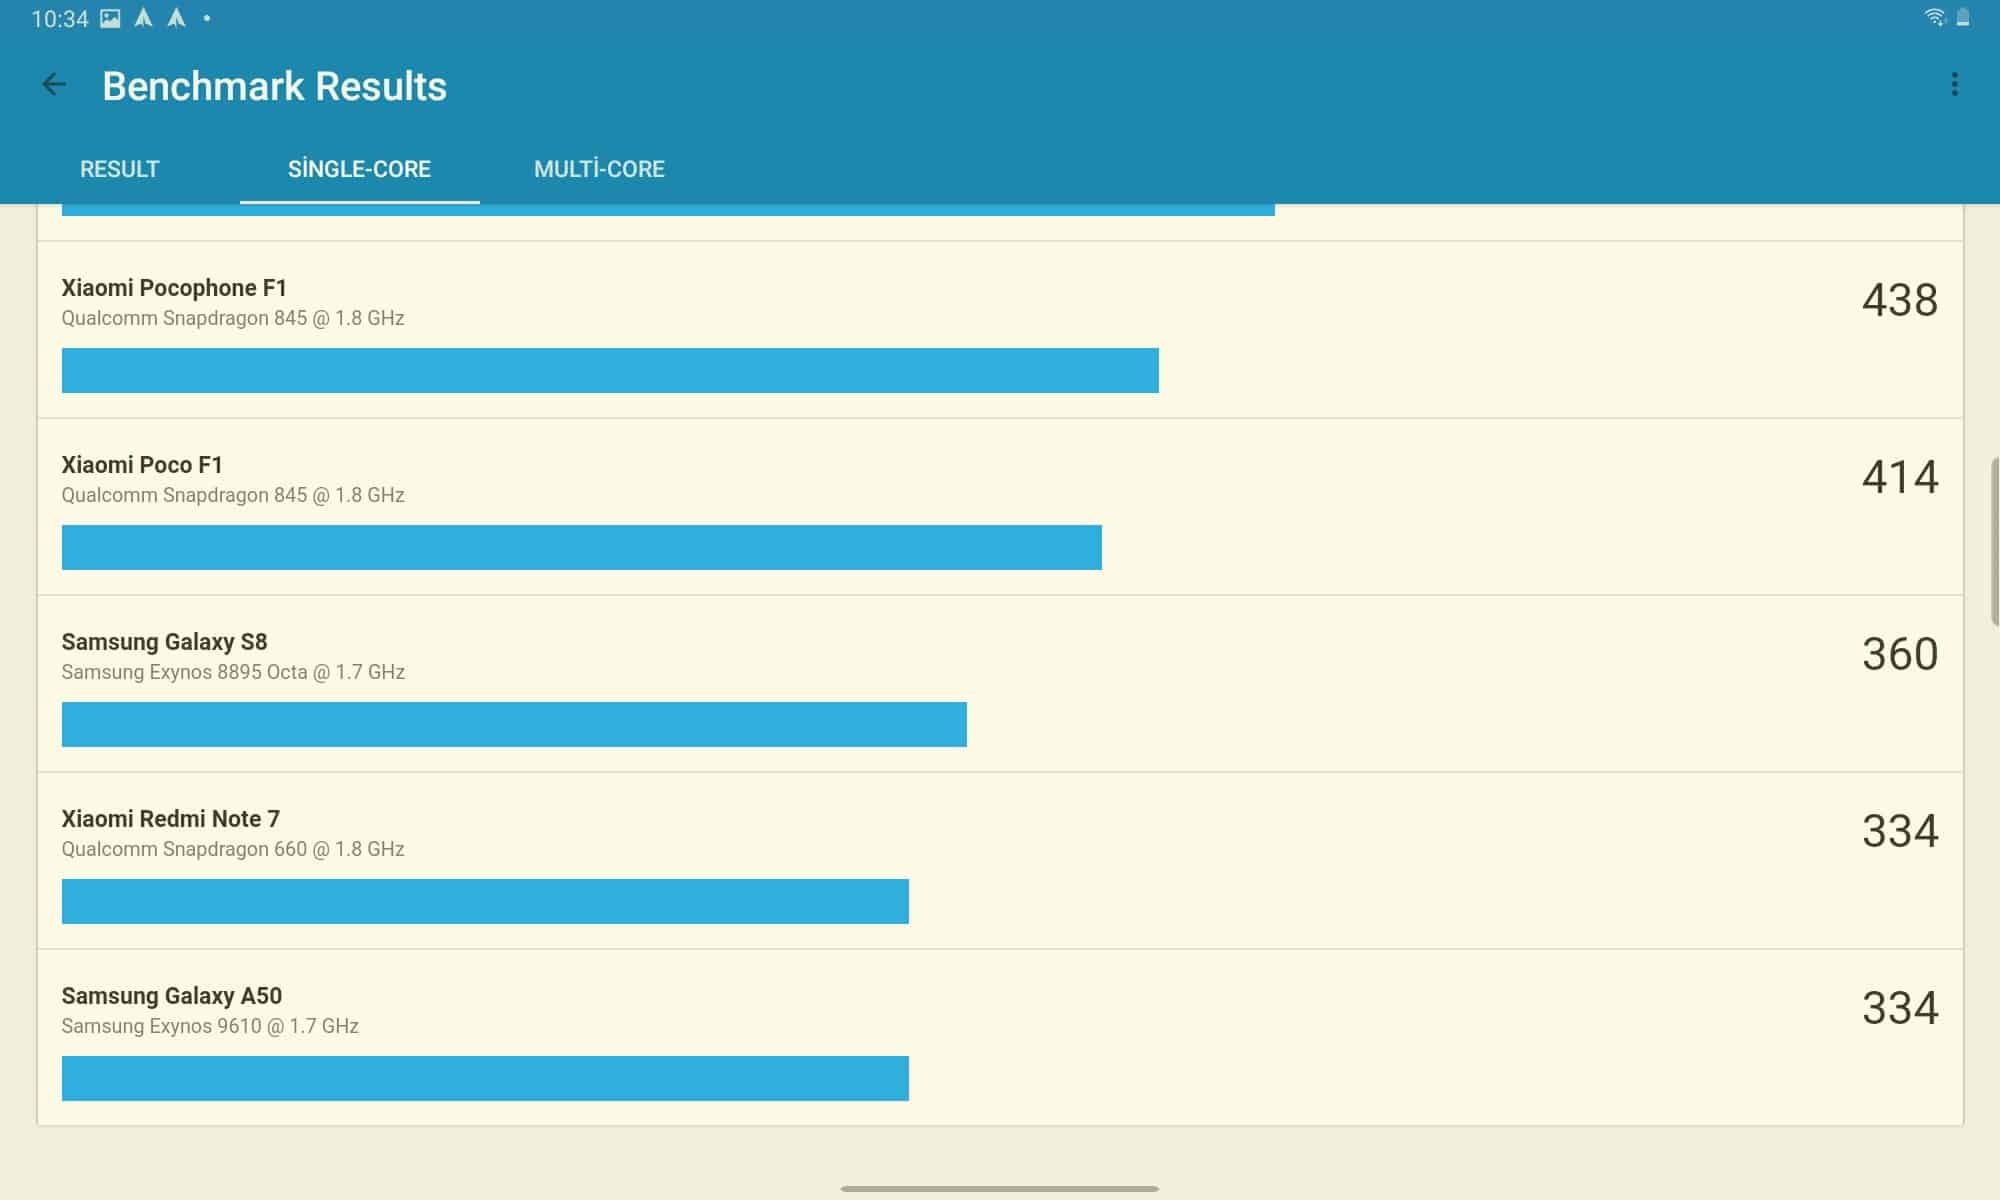
Task: Tap the bottom navigation gesture handle
Action: [x=1000, y=1189]
